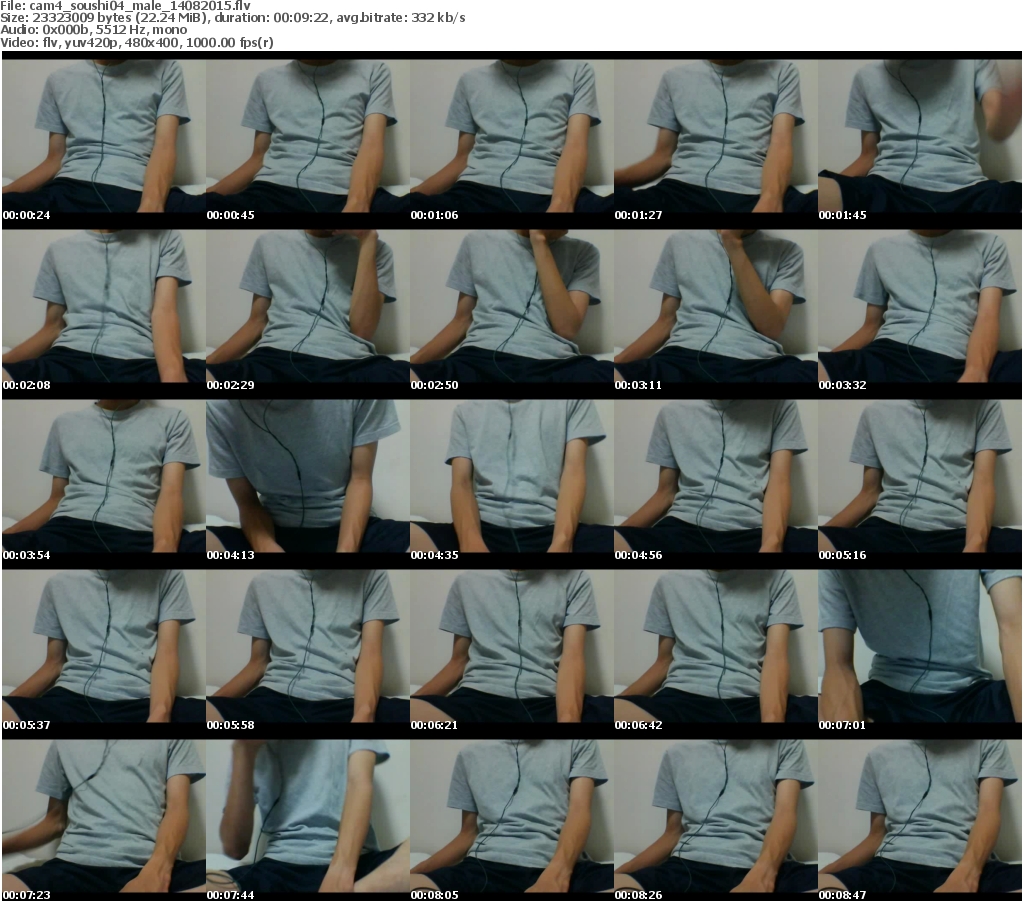
Task: Click the audio info line '5512 Hz, mono'
Action: (141, 30)
